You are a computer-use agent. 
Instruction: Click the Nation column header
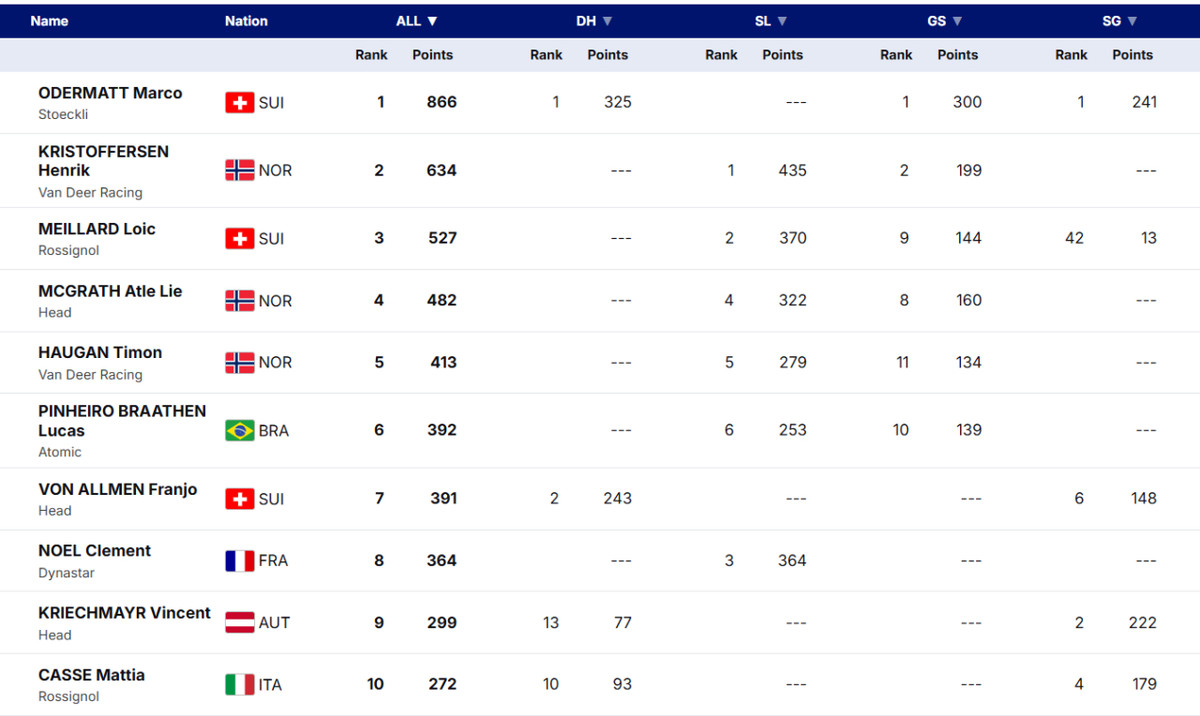pos(246,21)
